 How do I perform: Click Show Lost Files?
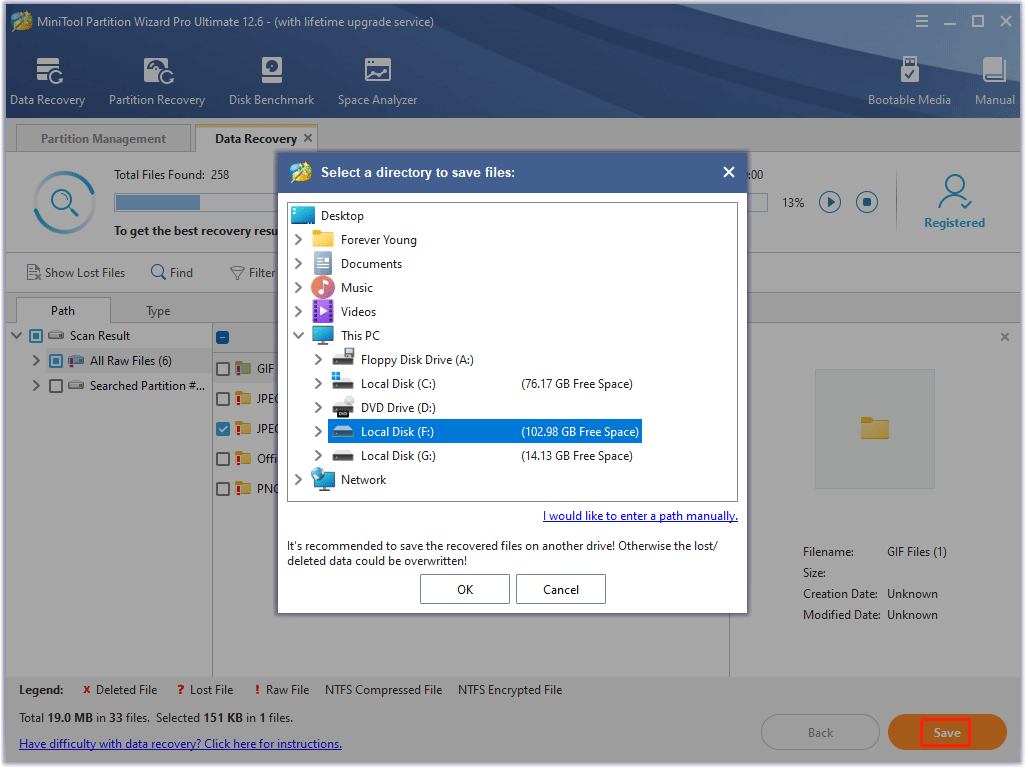76,272
